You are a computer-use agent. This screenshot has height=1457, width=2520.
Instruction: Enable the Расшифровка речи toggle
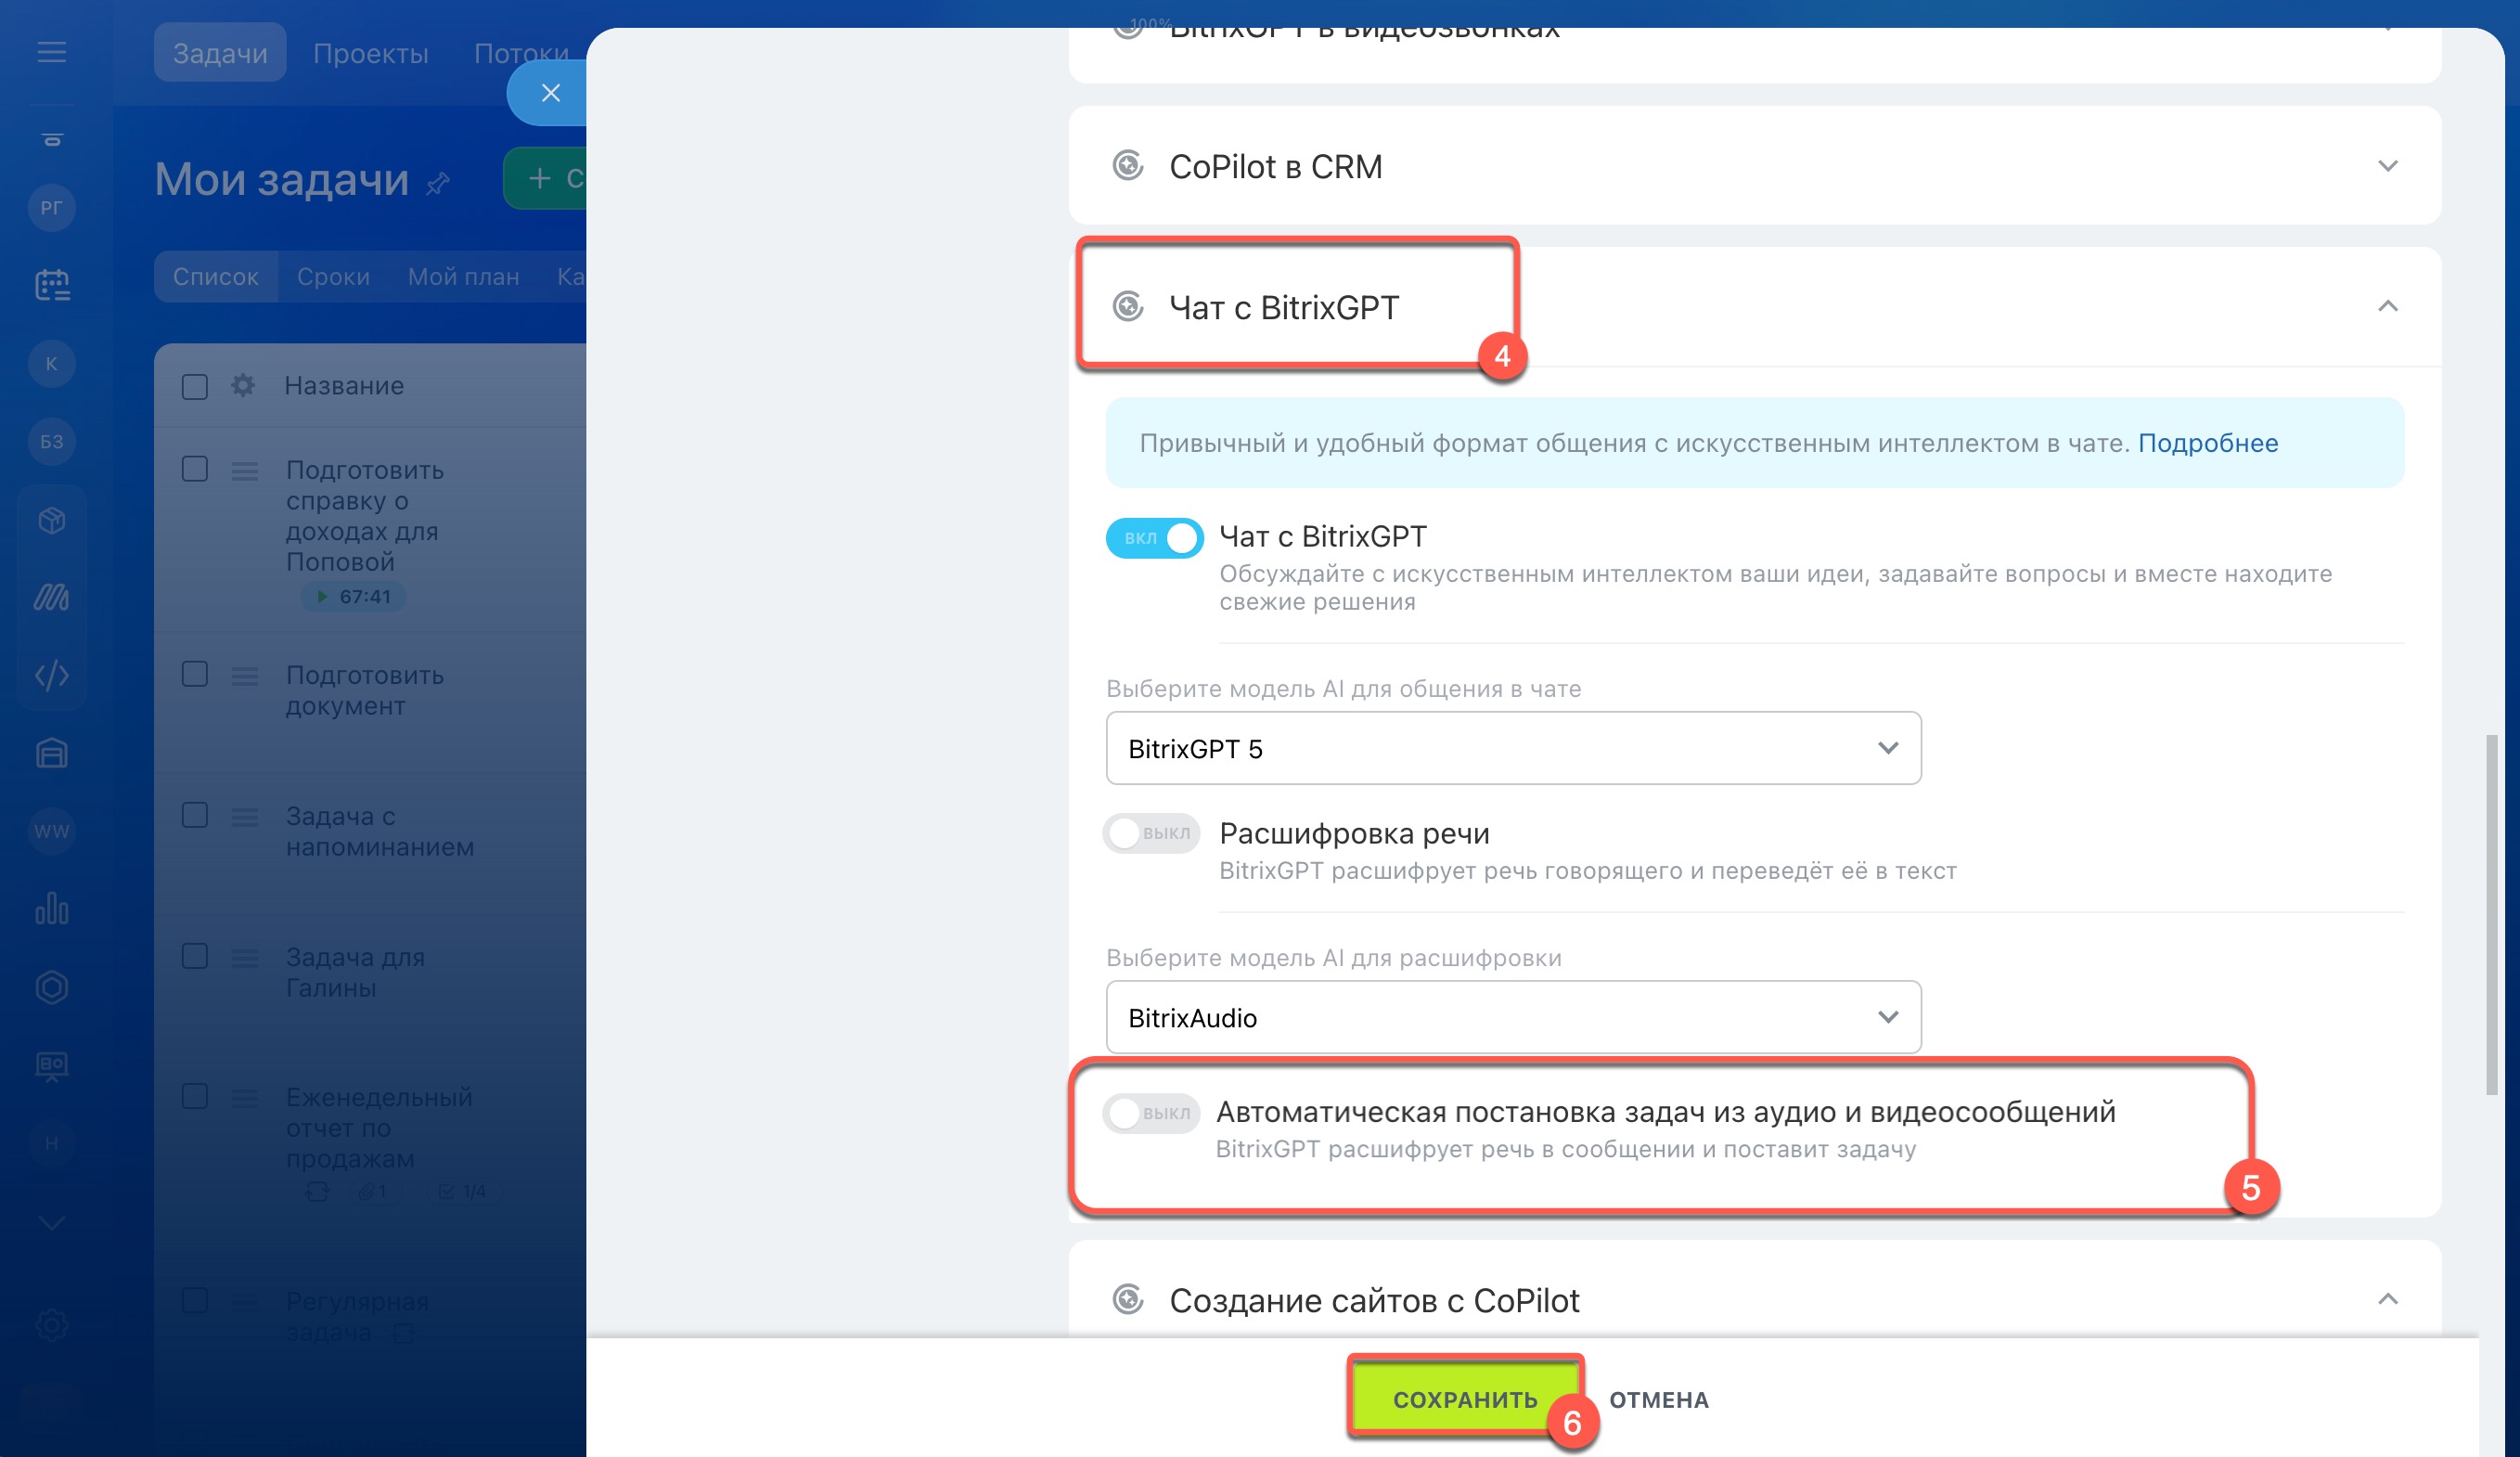1151,833
